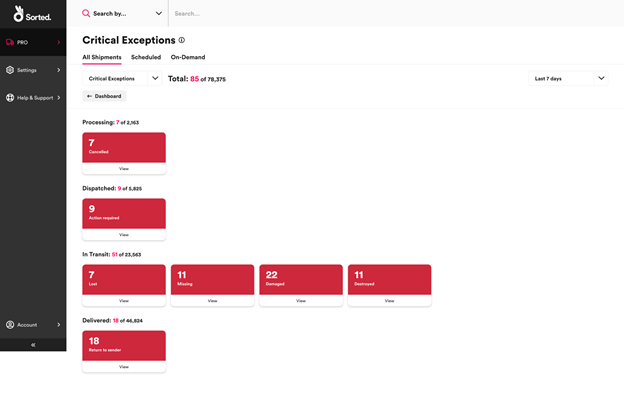
Task: Click the In Transit: 51 heading
Action: coord(112,254)
